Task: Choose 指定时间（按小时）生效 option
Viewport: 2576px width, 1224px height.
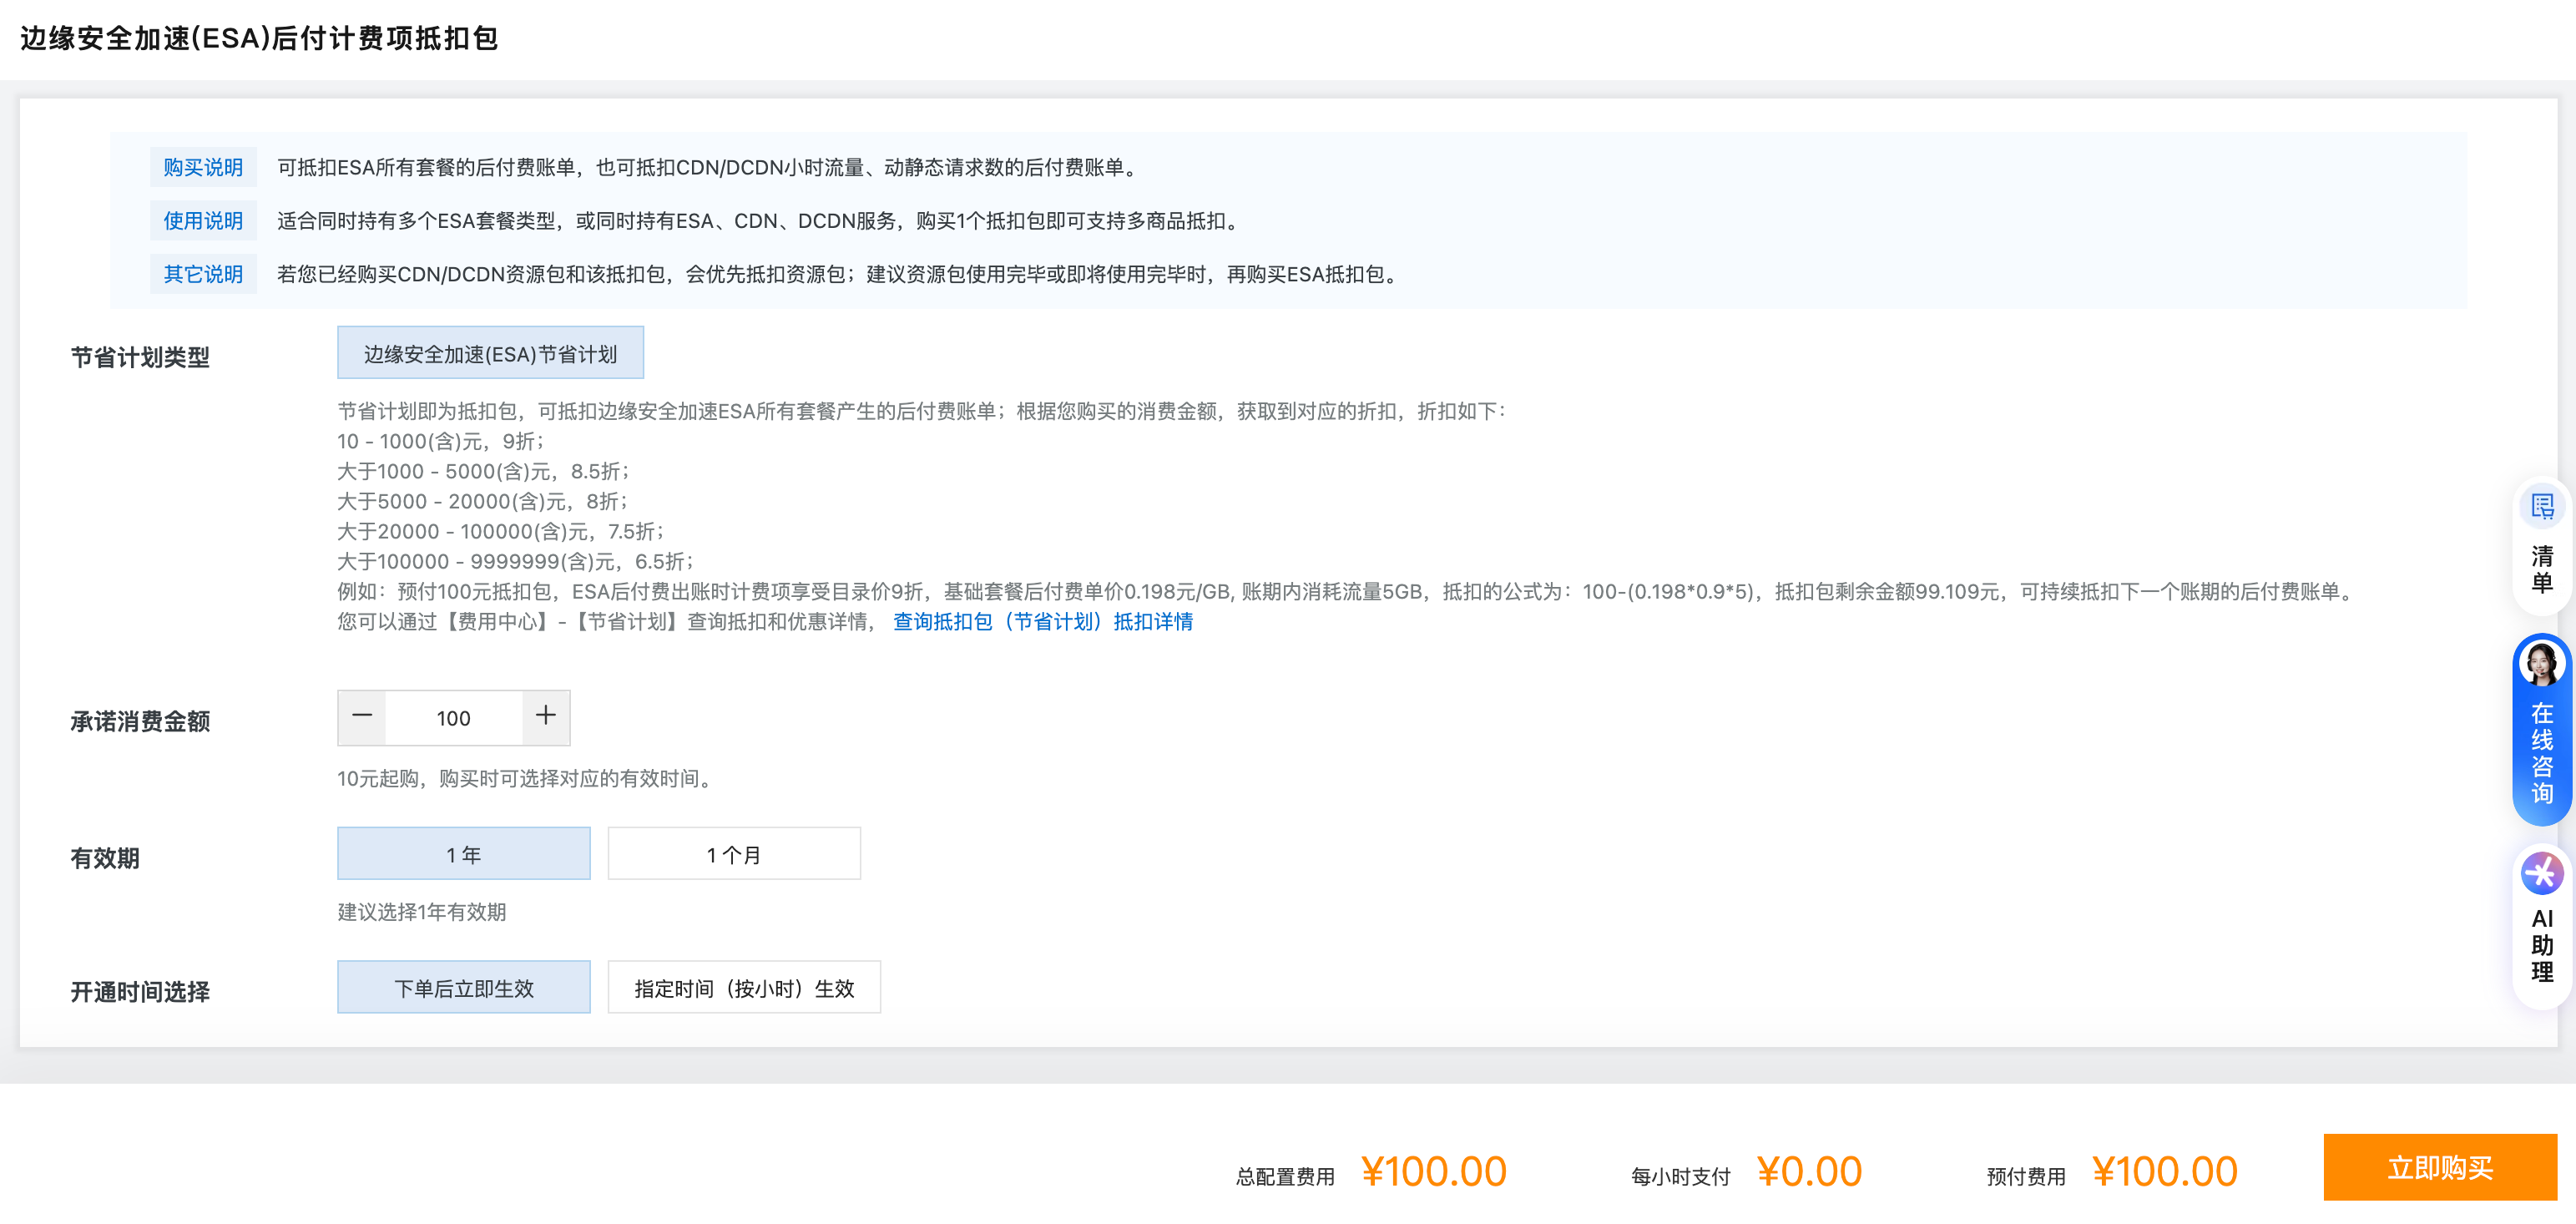Action: pos(743,988)
